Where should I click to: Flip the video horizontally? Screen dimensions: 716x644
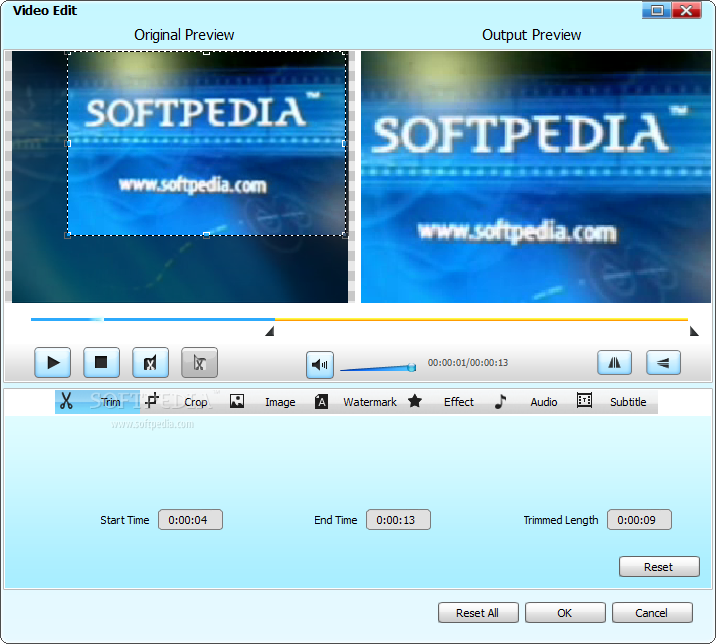(615, 363)
